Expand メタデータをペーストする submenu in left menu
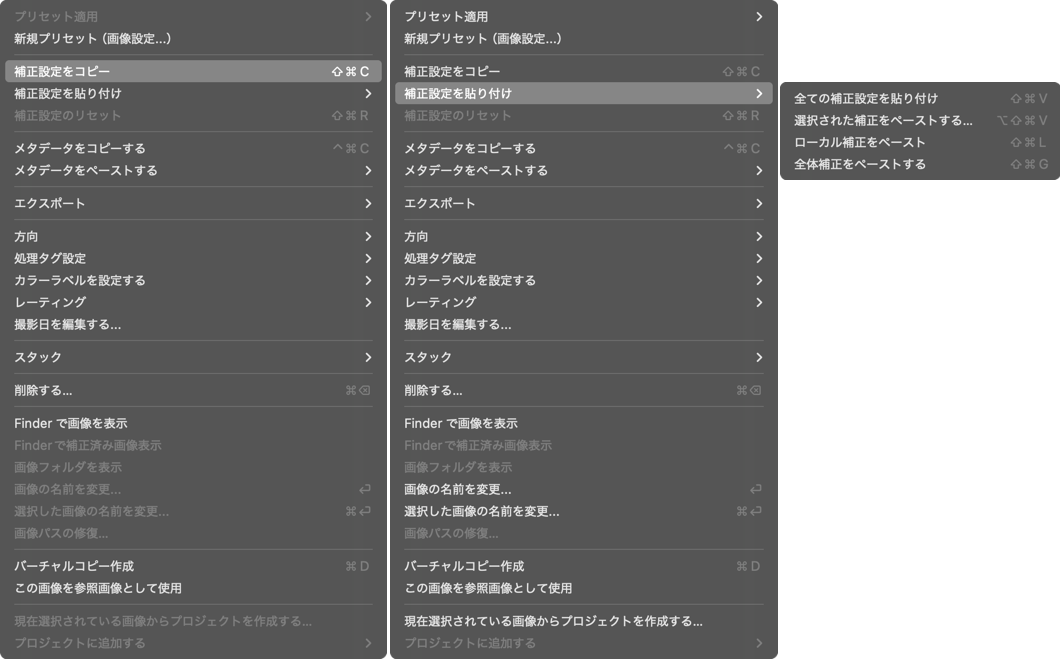 click(193, 170)
